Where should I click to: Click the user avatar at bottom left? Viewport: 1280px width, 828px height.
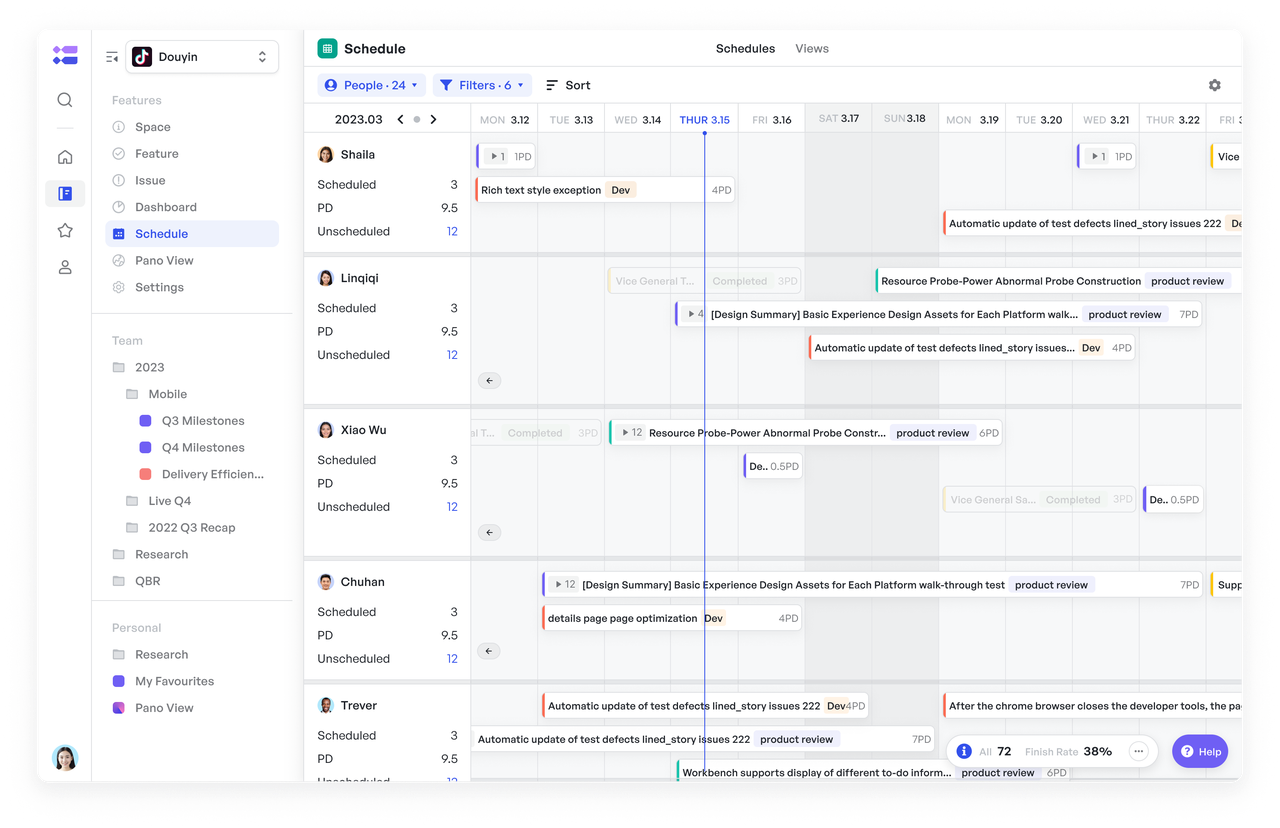pyautogui.click(x=64, y=758)
